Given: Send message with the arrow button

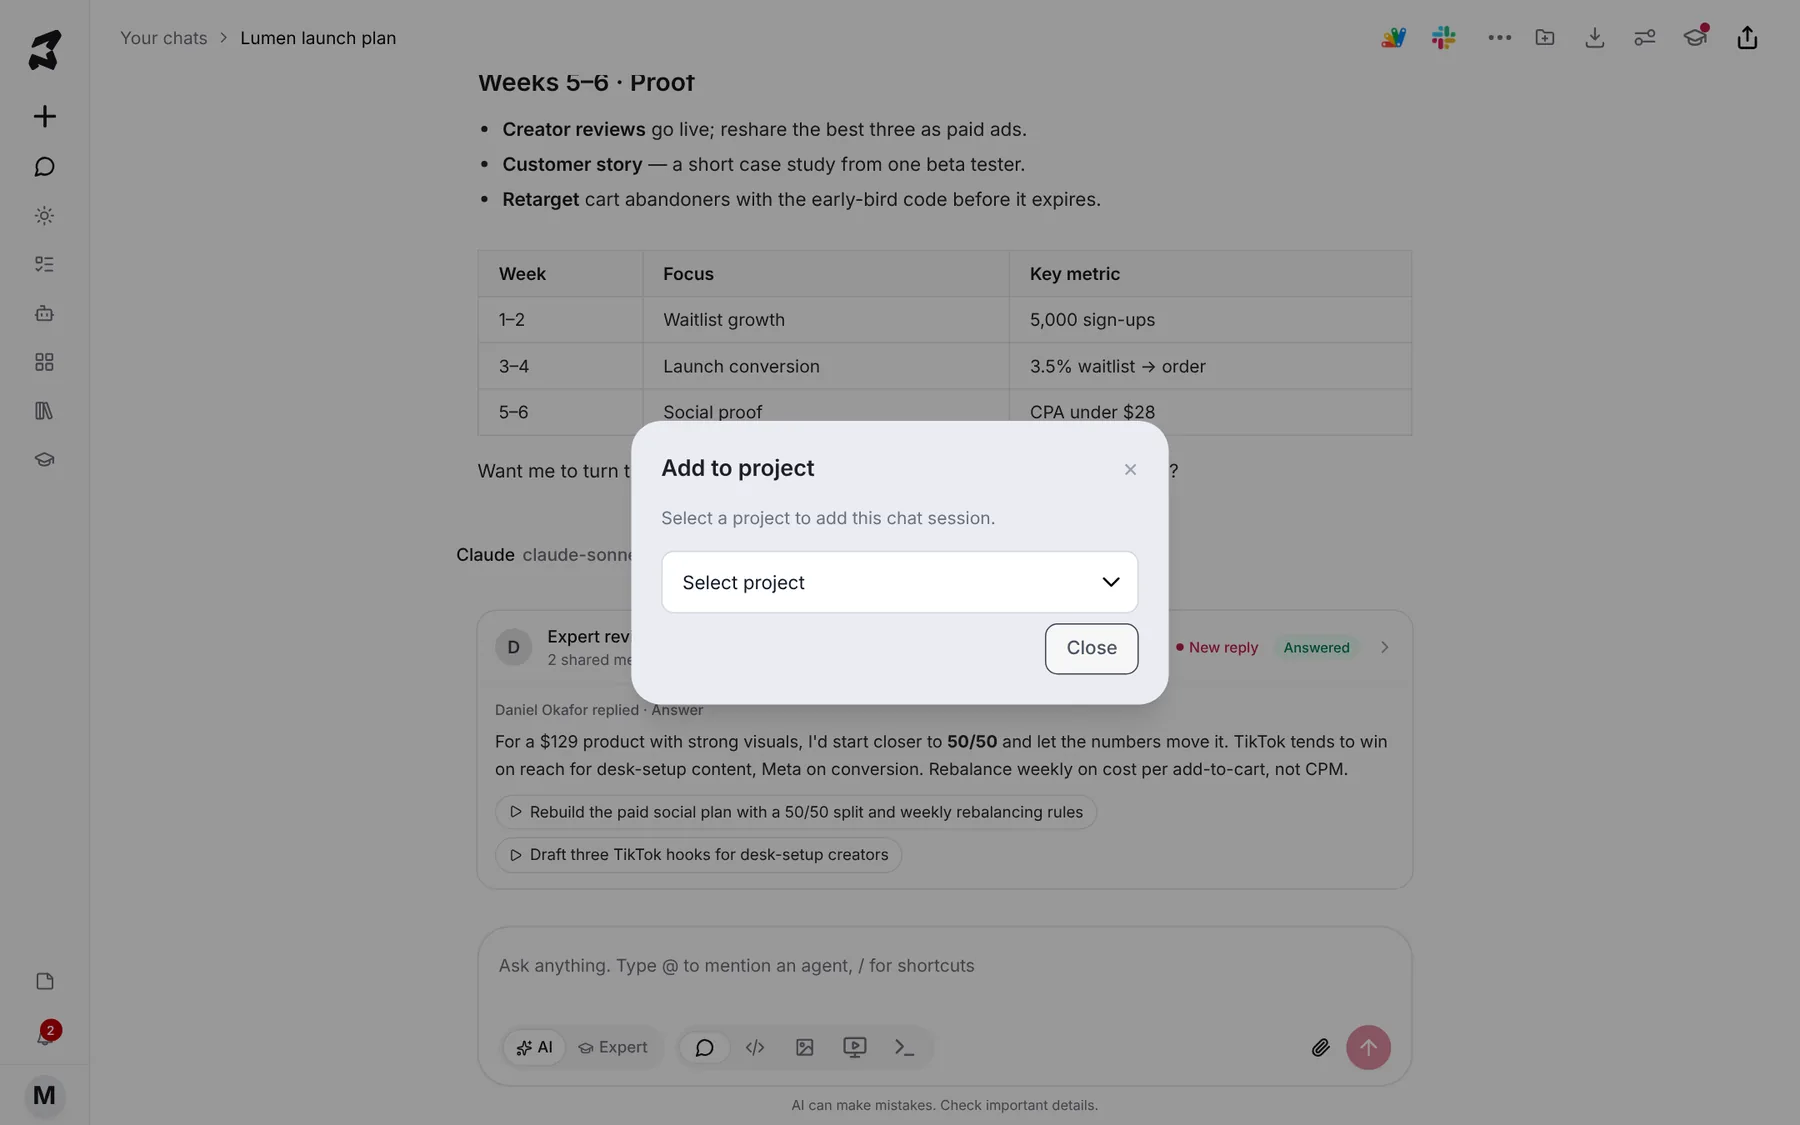Looking at the screenshot, I should pos(1368,1047).
